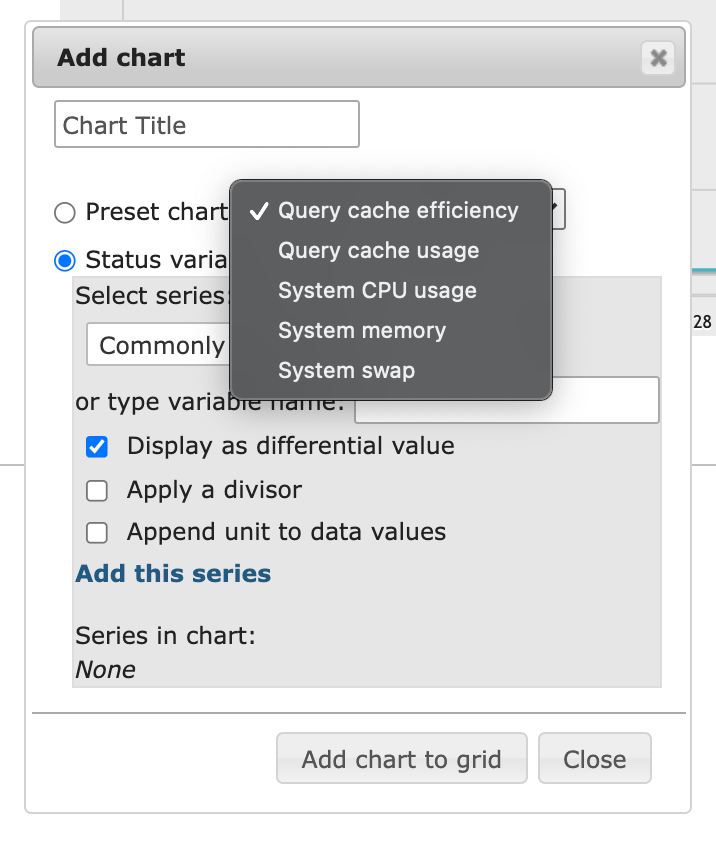Click the Close button at dialog bottom
716x844 pixels.
pos(594,758)
